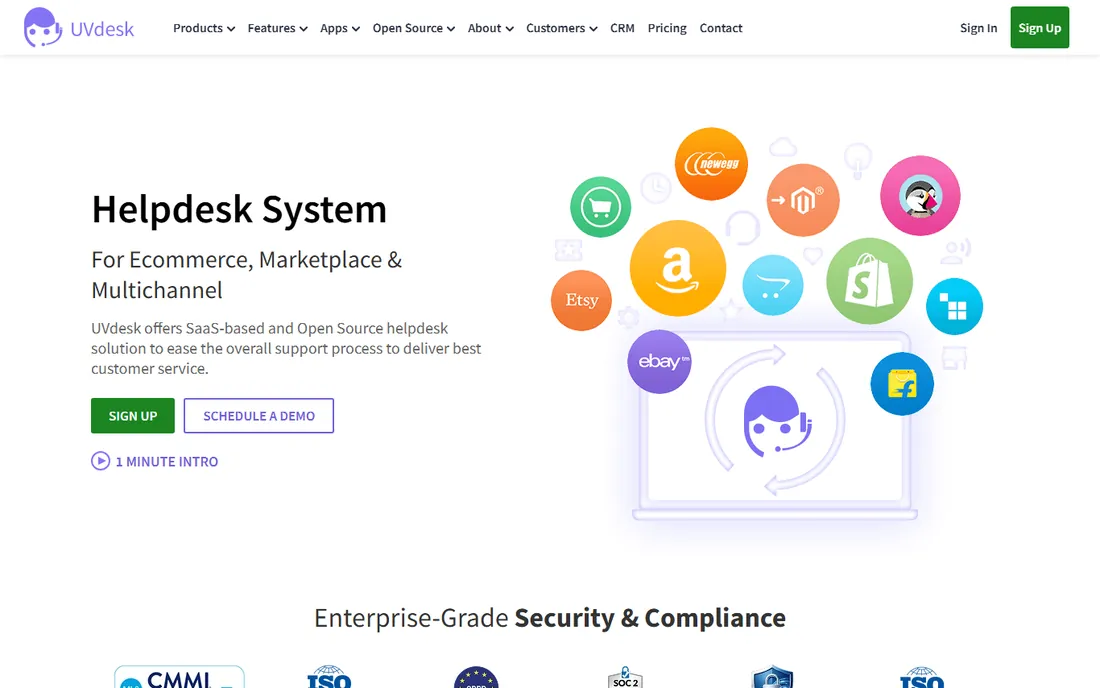Viewport: 1100px width, 688px height.
Task: Open the Contact page
Action: tap(720, 28)
